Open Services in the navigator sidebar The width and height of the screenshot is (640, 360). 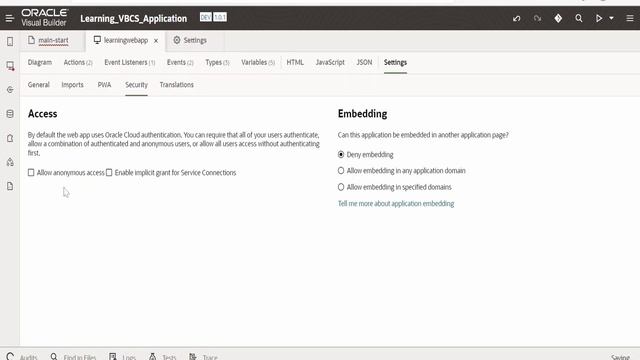point(10,90)
